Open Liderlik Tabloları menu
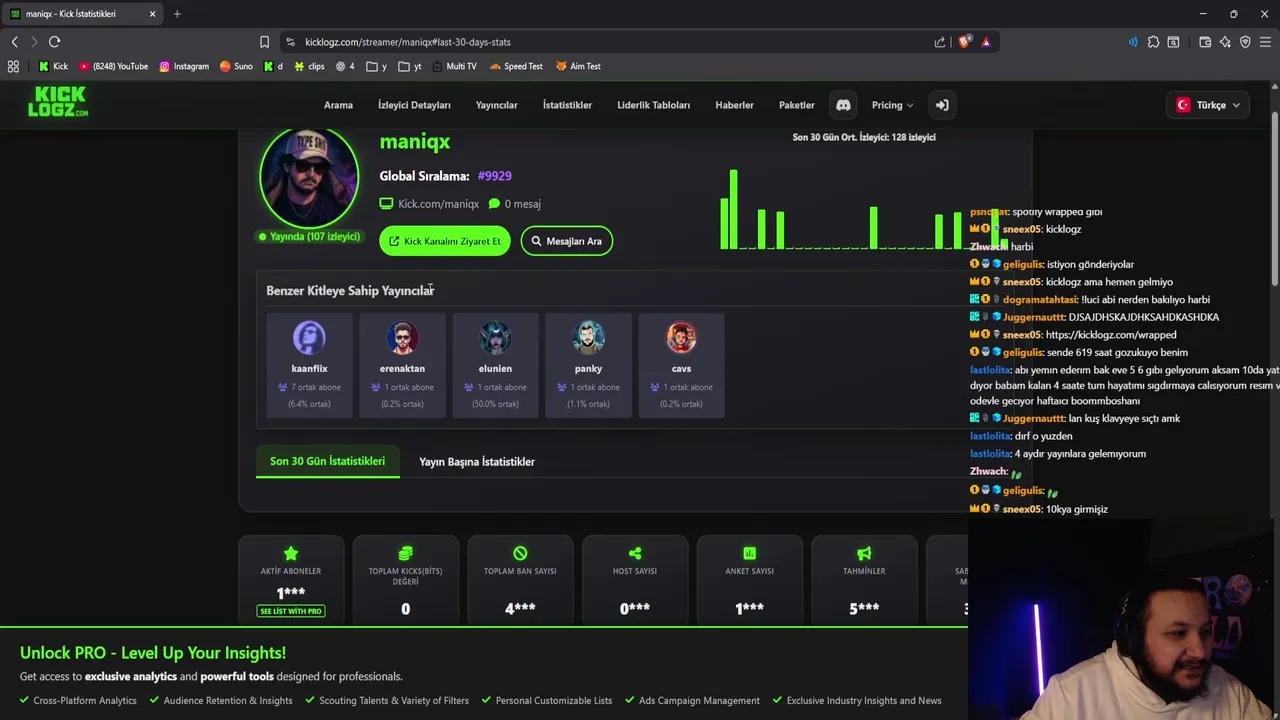1280x720 pixels. (x=653, y=105)
